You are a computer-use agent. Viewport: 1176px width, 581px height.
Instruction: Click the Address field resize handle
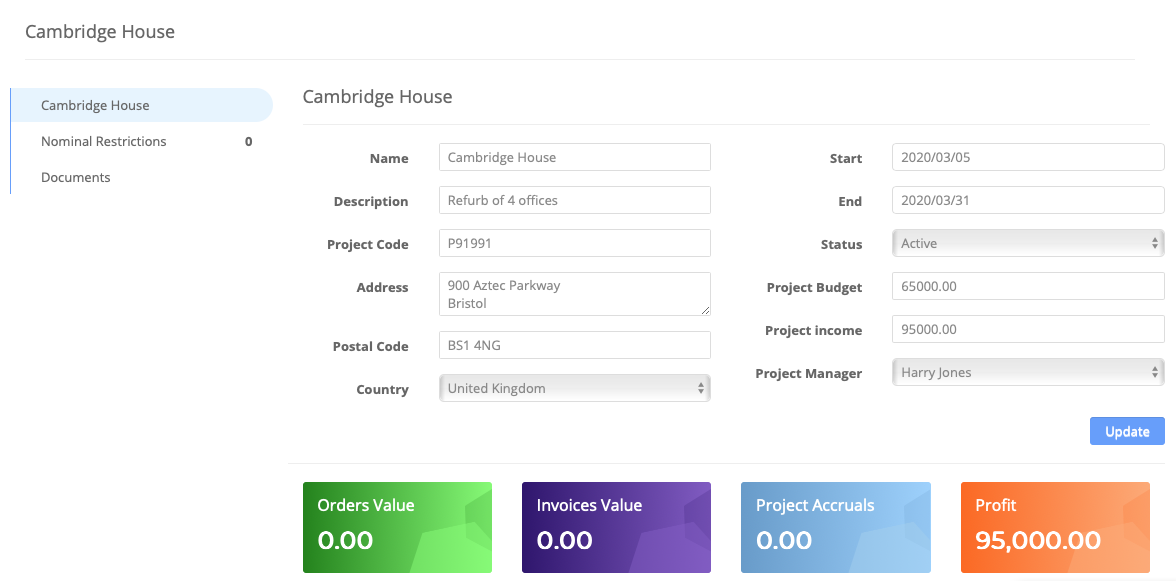point(705,310)
